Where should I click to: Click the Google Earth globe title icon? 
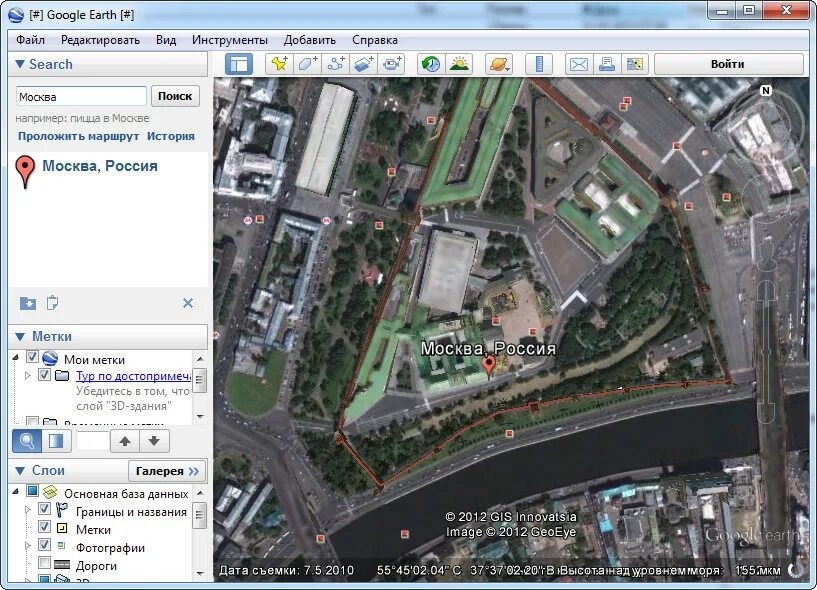click(16, 15)
